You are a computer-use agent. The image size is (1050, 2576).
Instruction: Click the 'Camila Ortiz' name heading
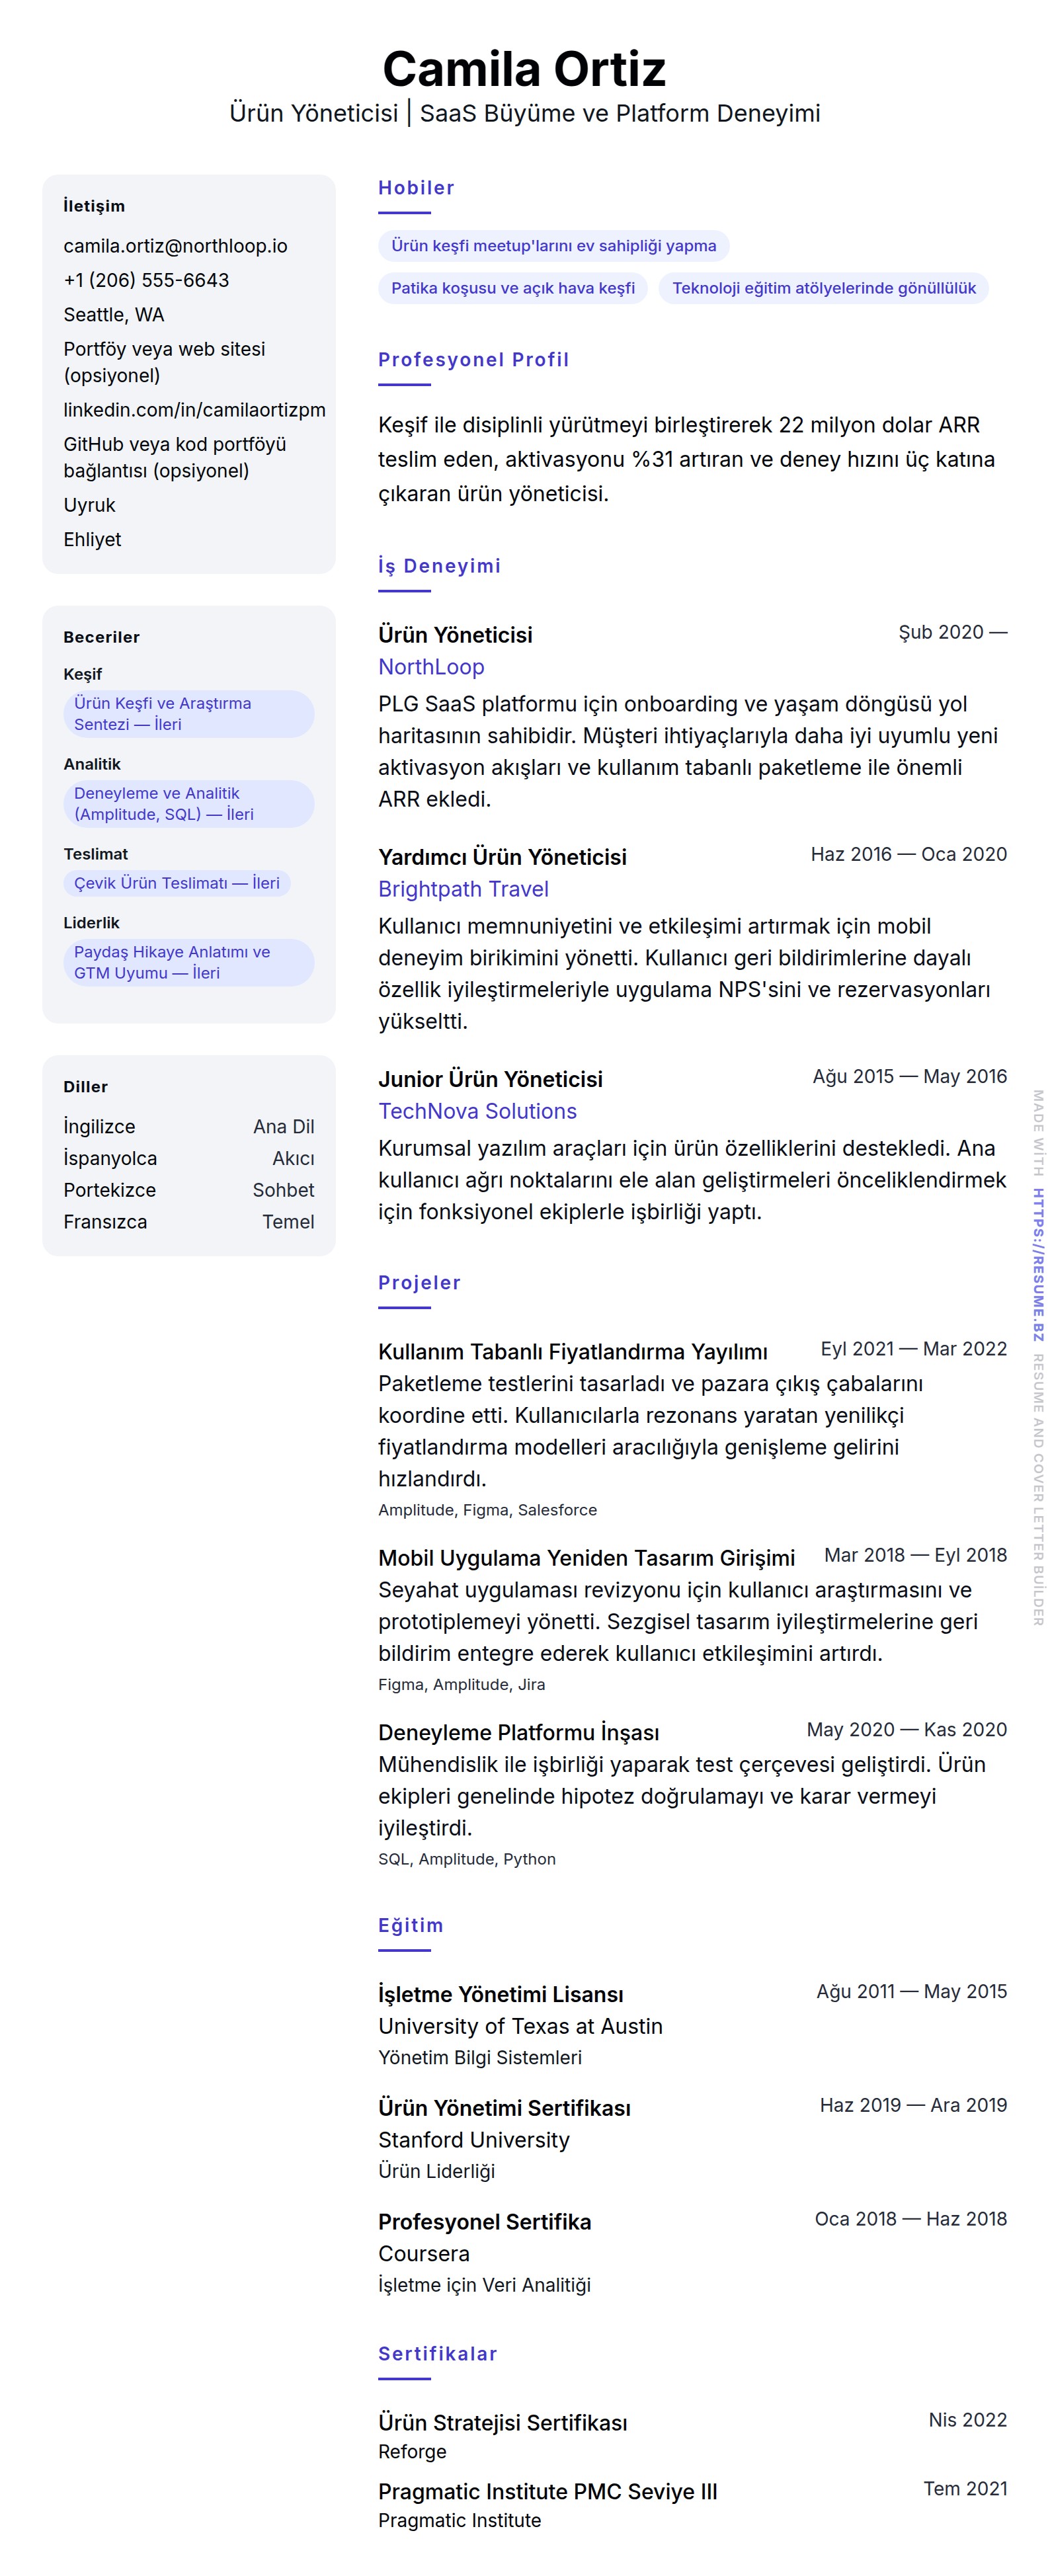coord(524,69)
